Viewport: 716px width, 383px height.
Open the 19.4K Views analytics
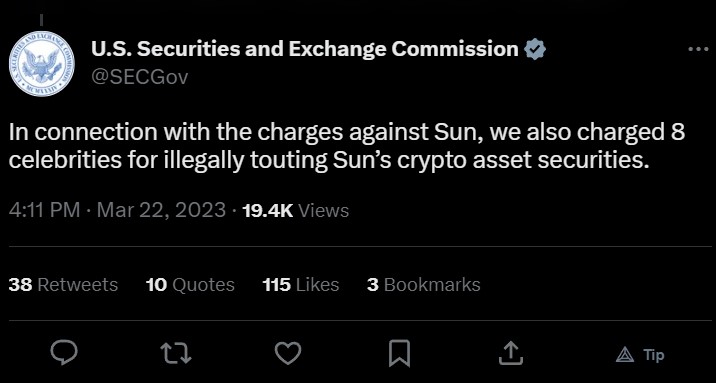coord(295,210)
